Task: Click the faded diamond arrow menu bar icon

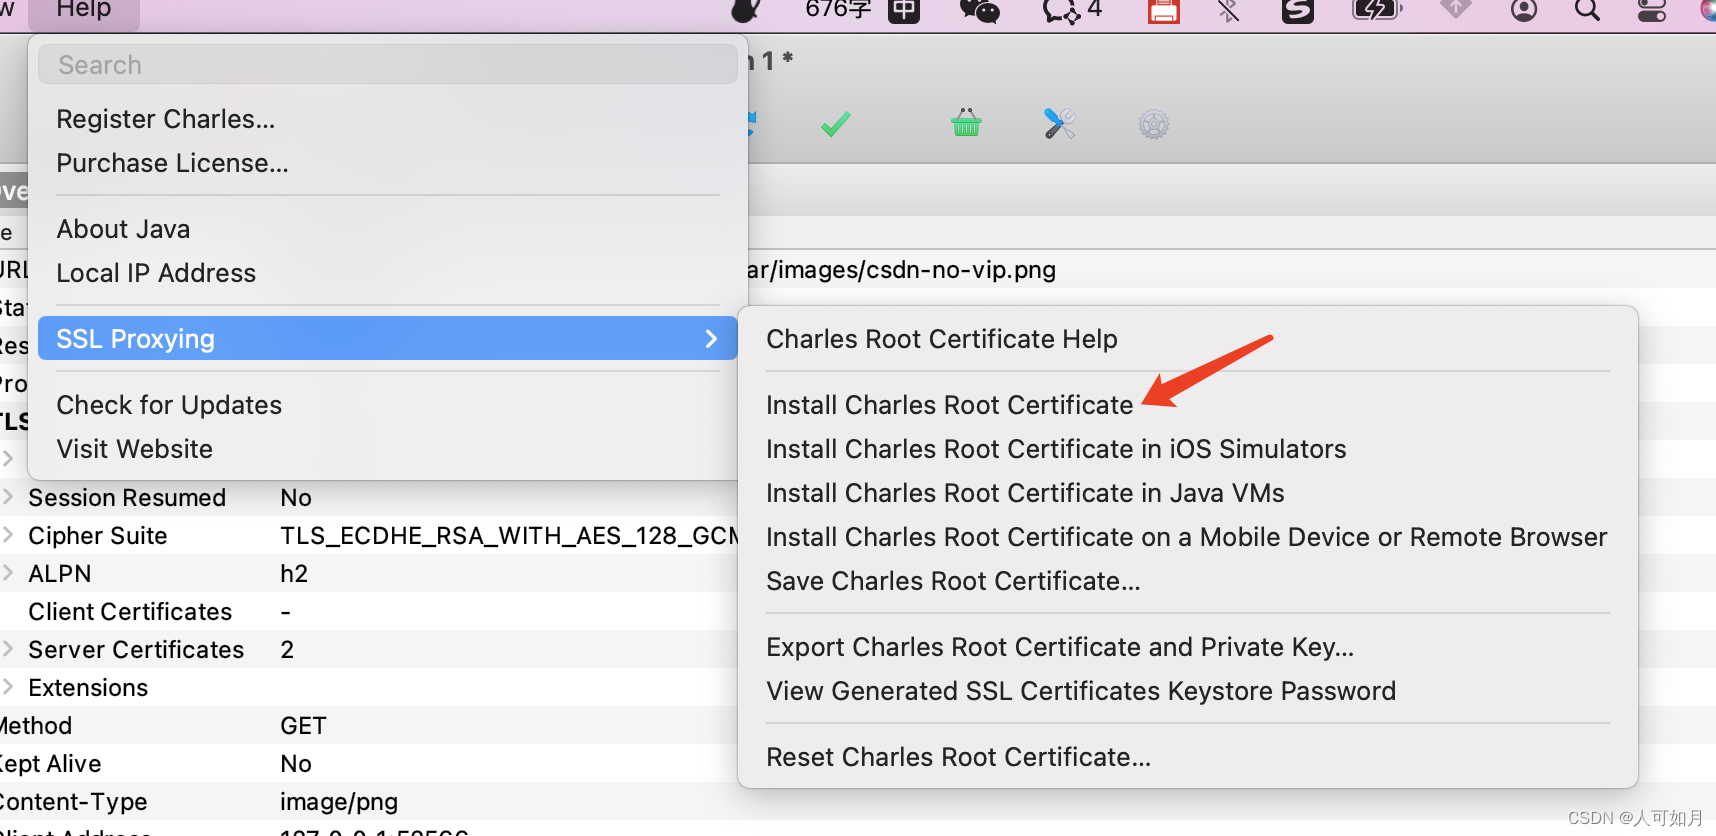Action: pos(1455,8)
